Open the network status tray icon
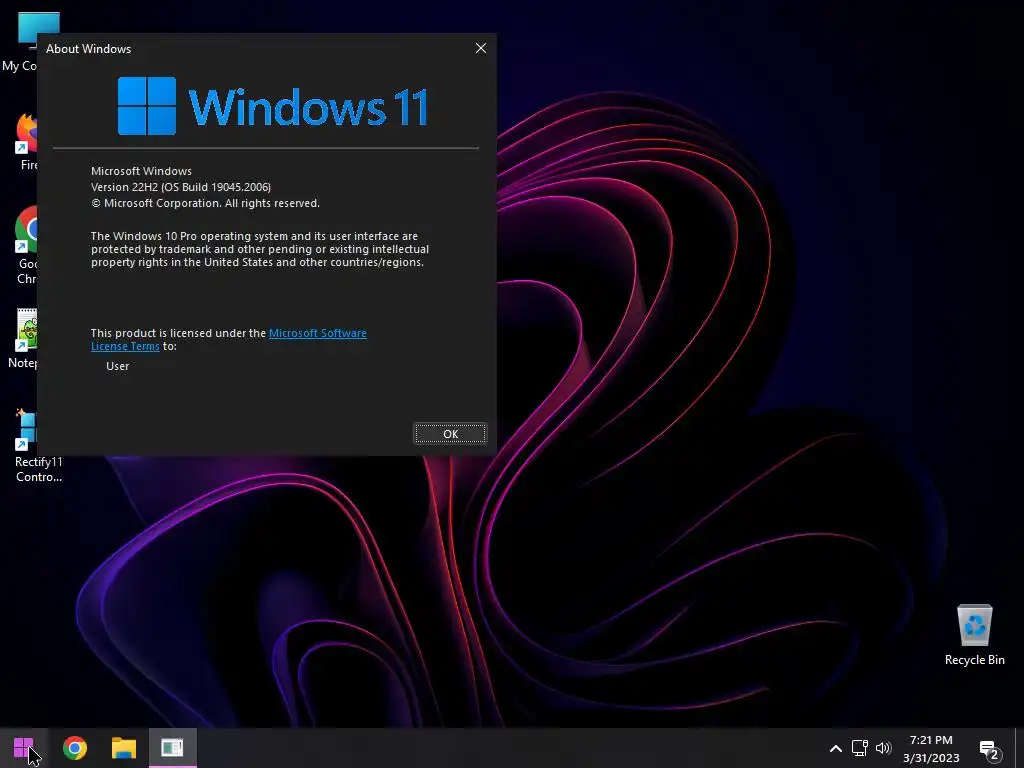1024x768 pixels. tap(859, 748)
